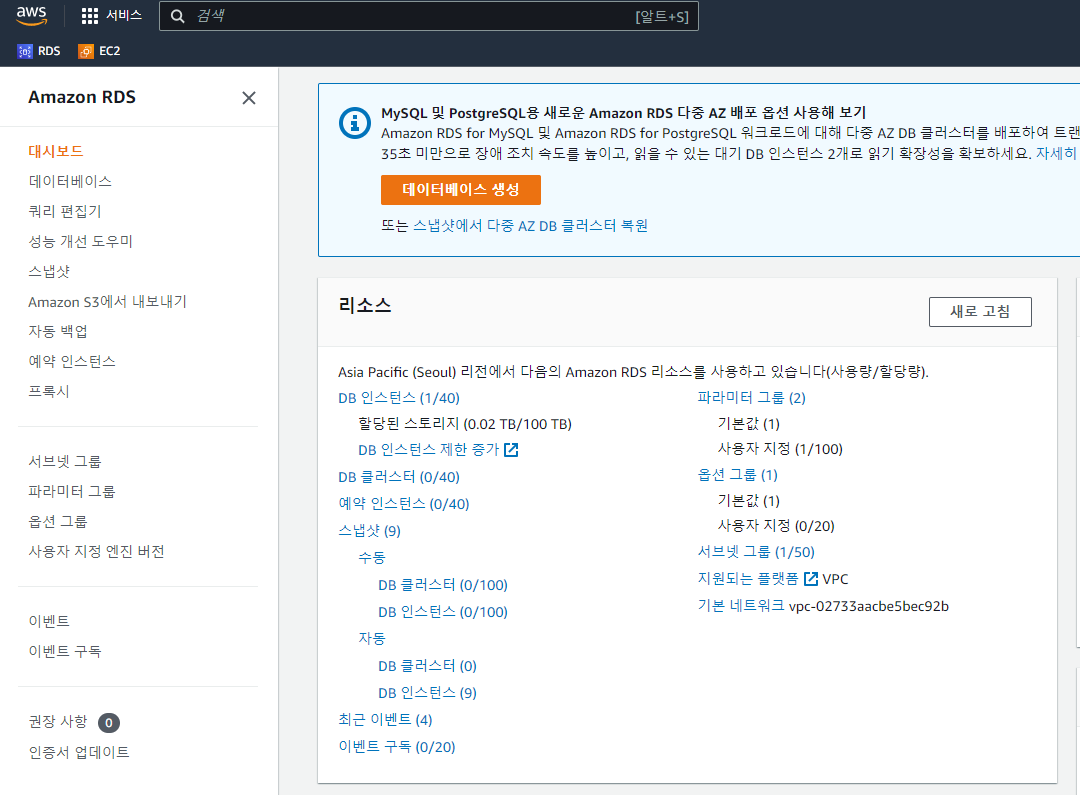This screenshot has height=795, width=1080.
Task: Open 쿼리 편집기 in the sidebar
Action: pyautogui.click(x=65, y=211)
